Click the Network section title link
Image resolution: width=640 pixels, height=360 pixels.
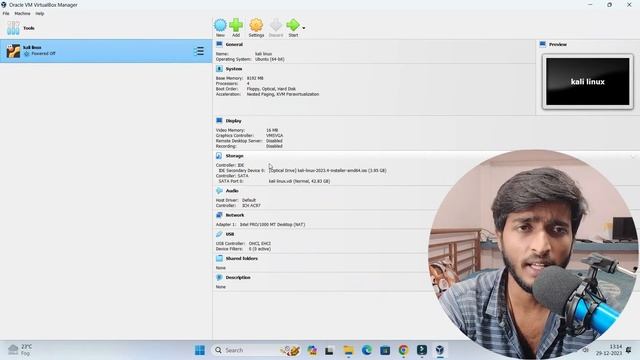pyautogui.click(x=235, y=215)
